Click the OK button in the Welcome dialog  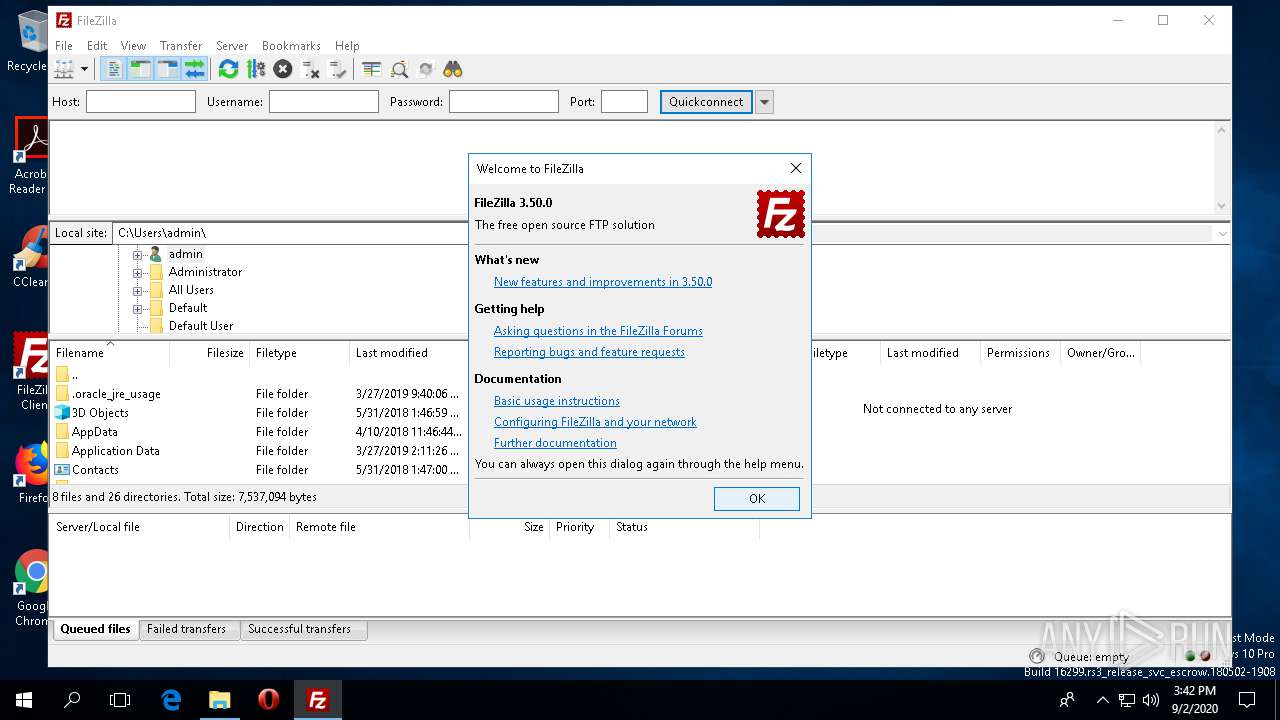[x=757, y=499]
